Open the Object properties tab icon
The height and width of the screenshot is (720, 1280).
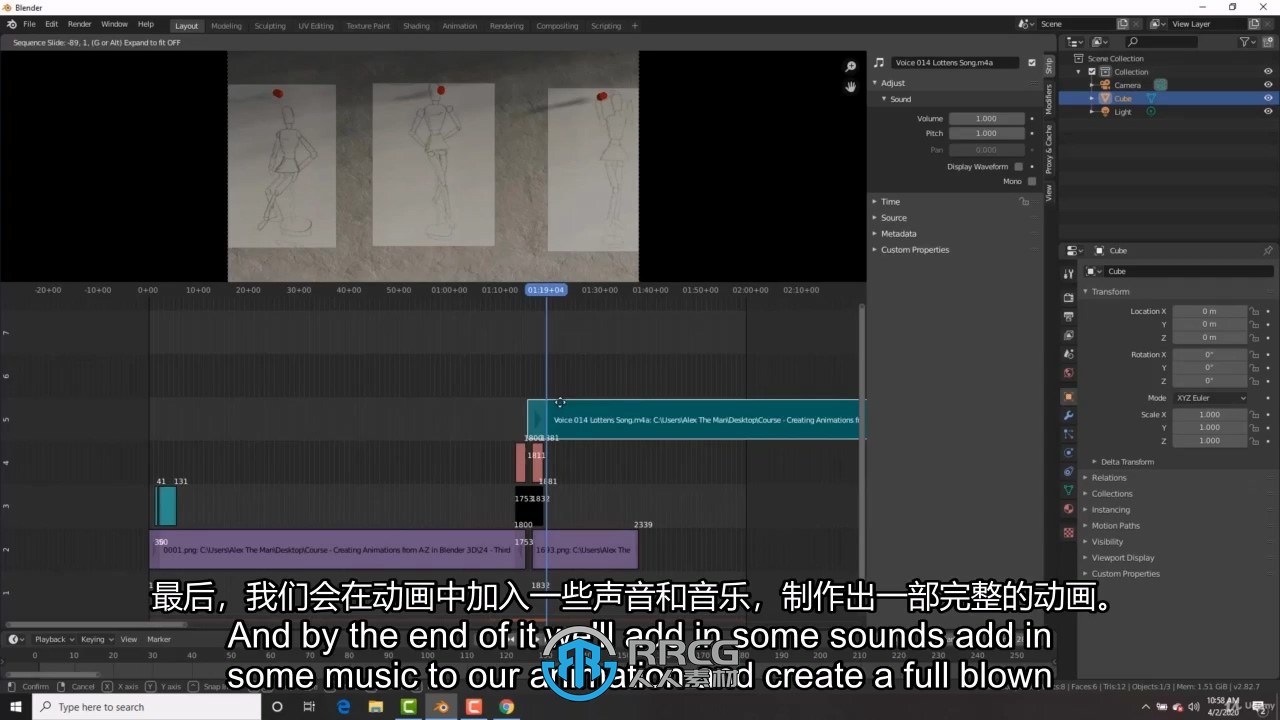point(1068,397)
